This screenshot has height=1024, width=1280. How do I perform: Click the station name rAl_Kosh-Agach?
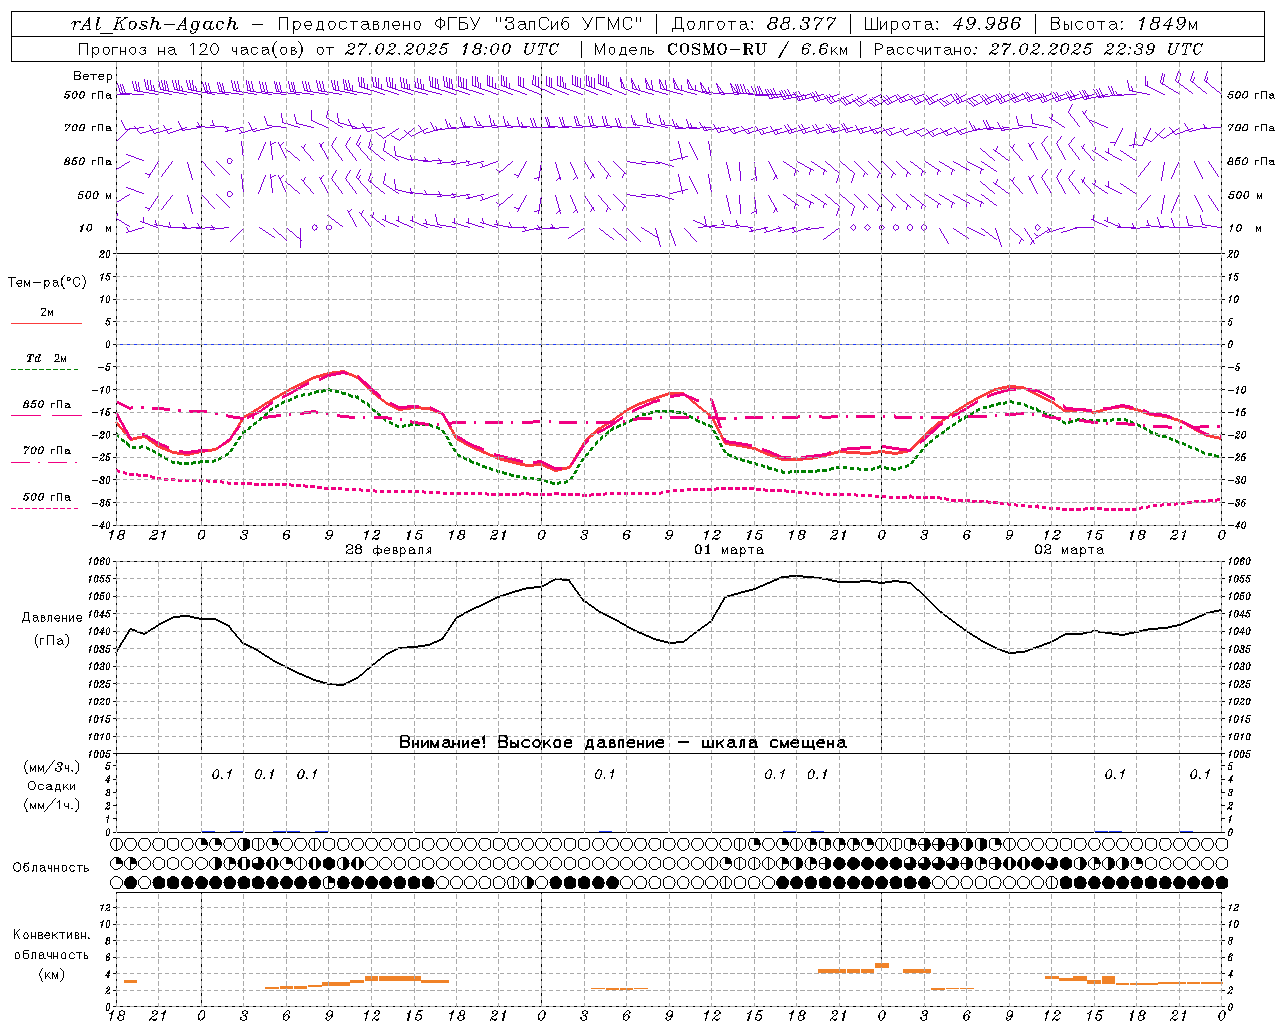coord(155,24)
